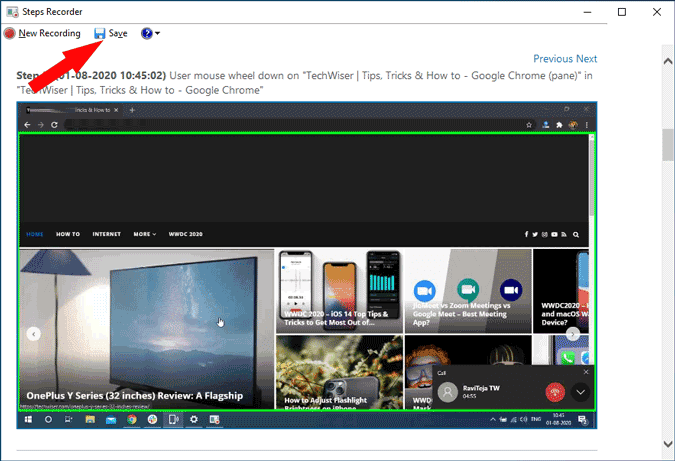Click the Save button in toolbar
Screen dimensions: 675x461
[x=111, y=33]
